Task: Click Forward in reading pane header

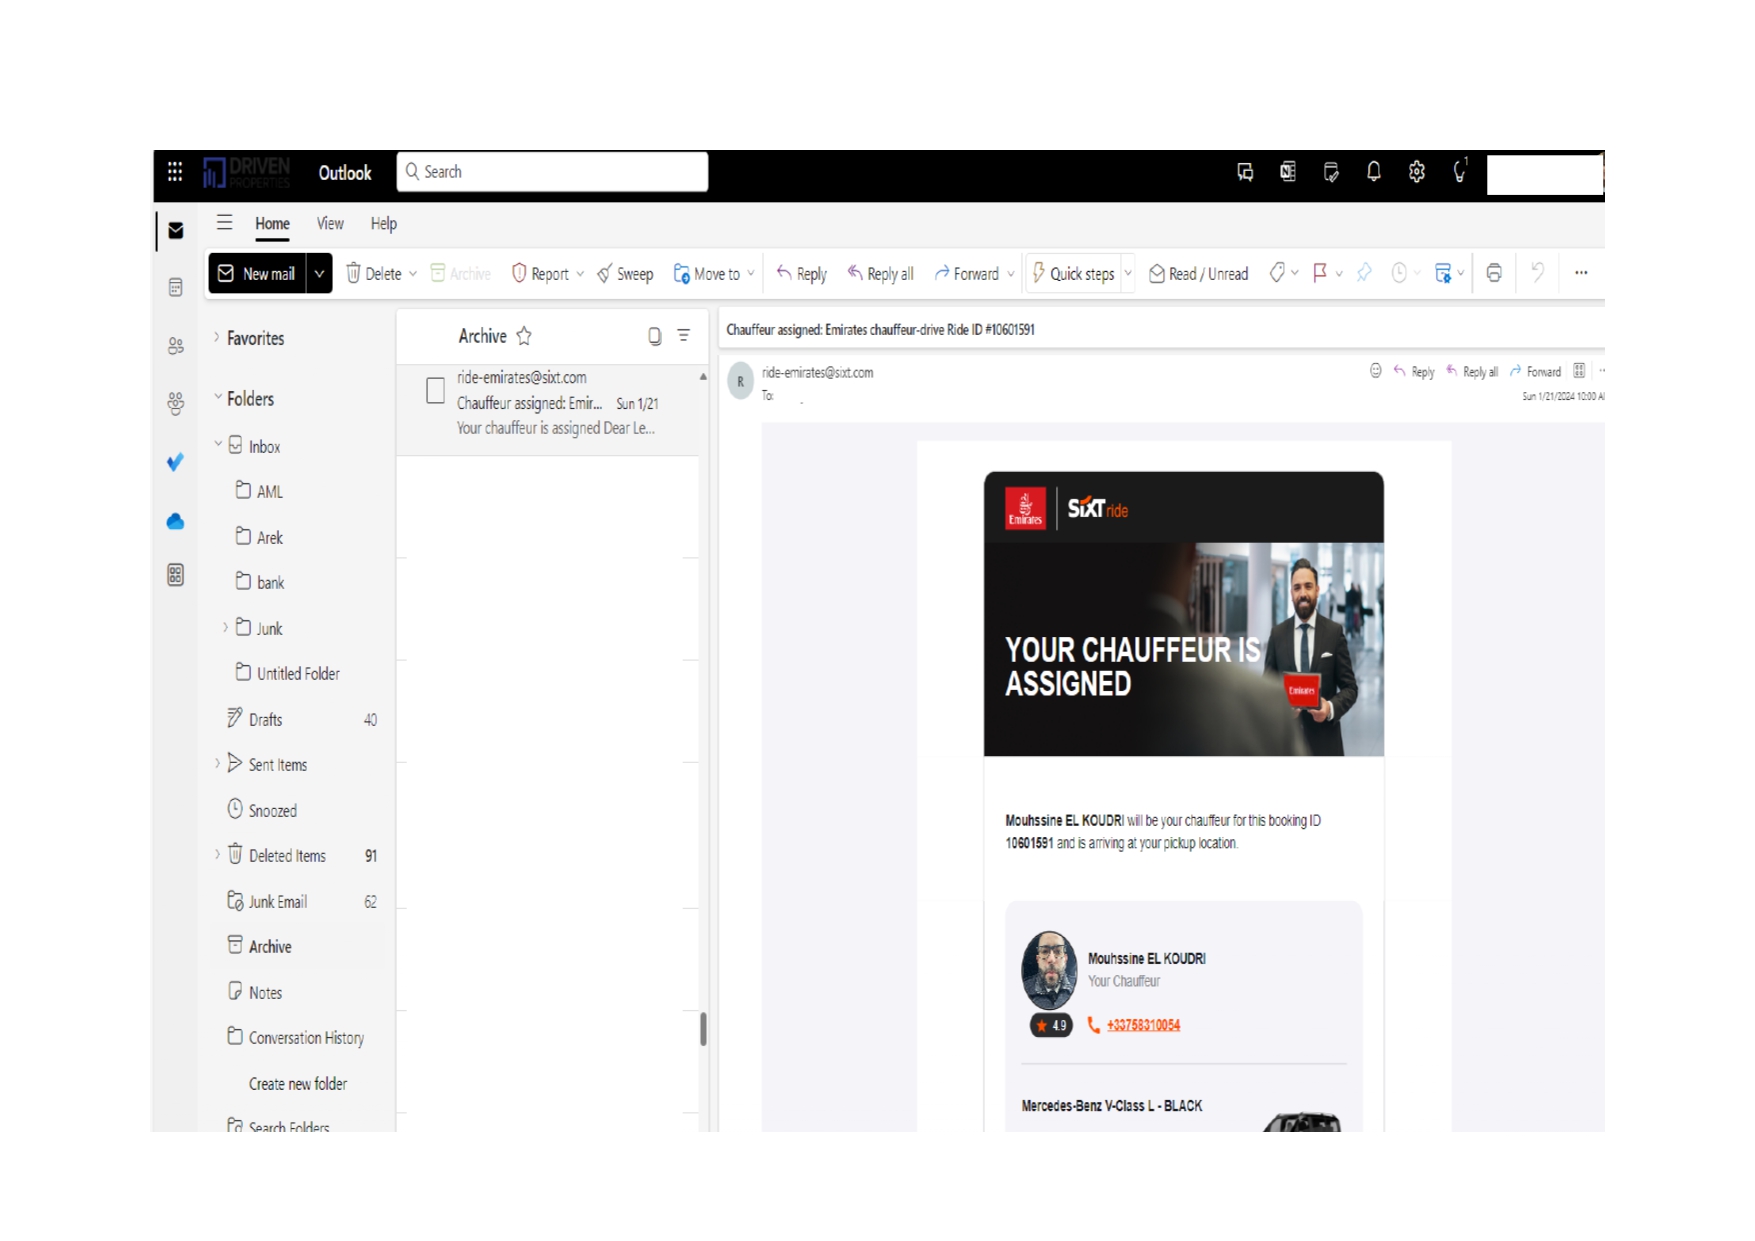Action: tap(1535, 371)
